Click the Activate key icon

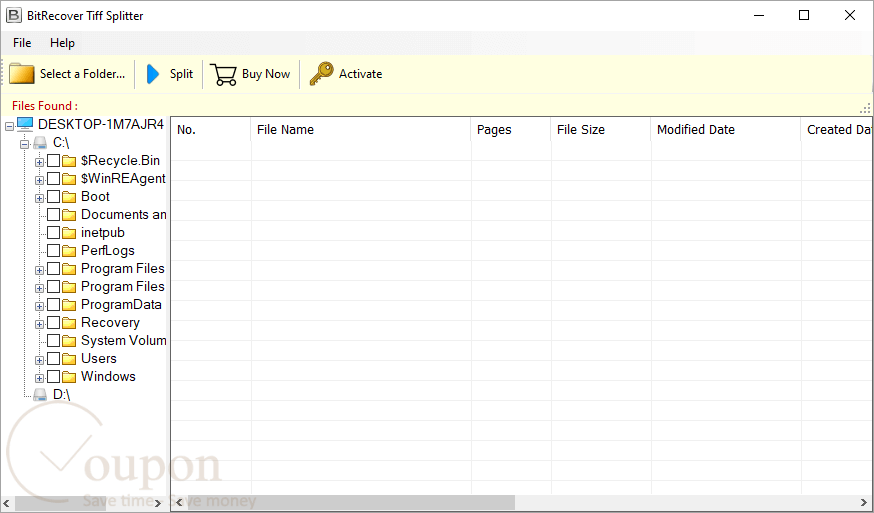pos(322,74)
